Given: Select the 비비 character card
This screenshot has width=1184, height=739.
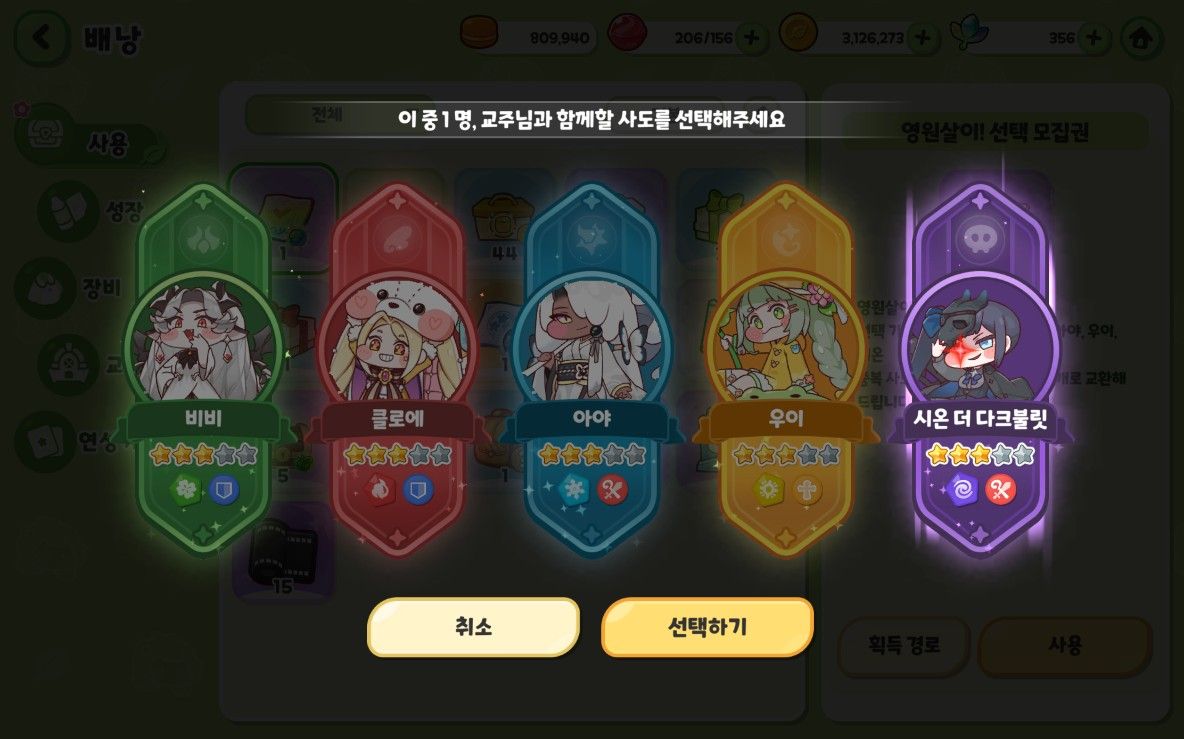Looking at the screenshot, I should coord(204,368).
